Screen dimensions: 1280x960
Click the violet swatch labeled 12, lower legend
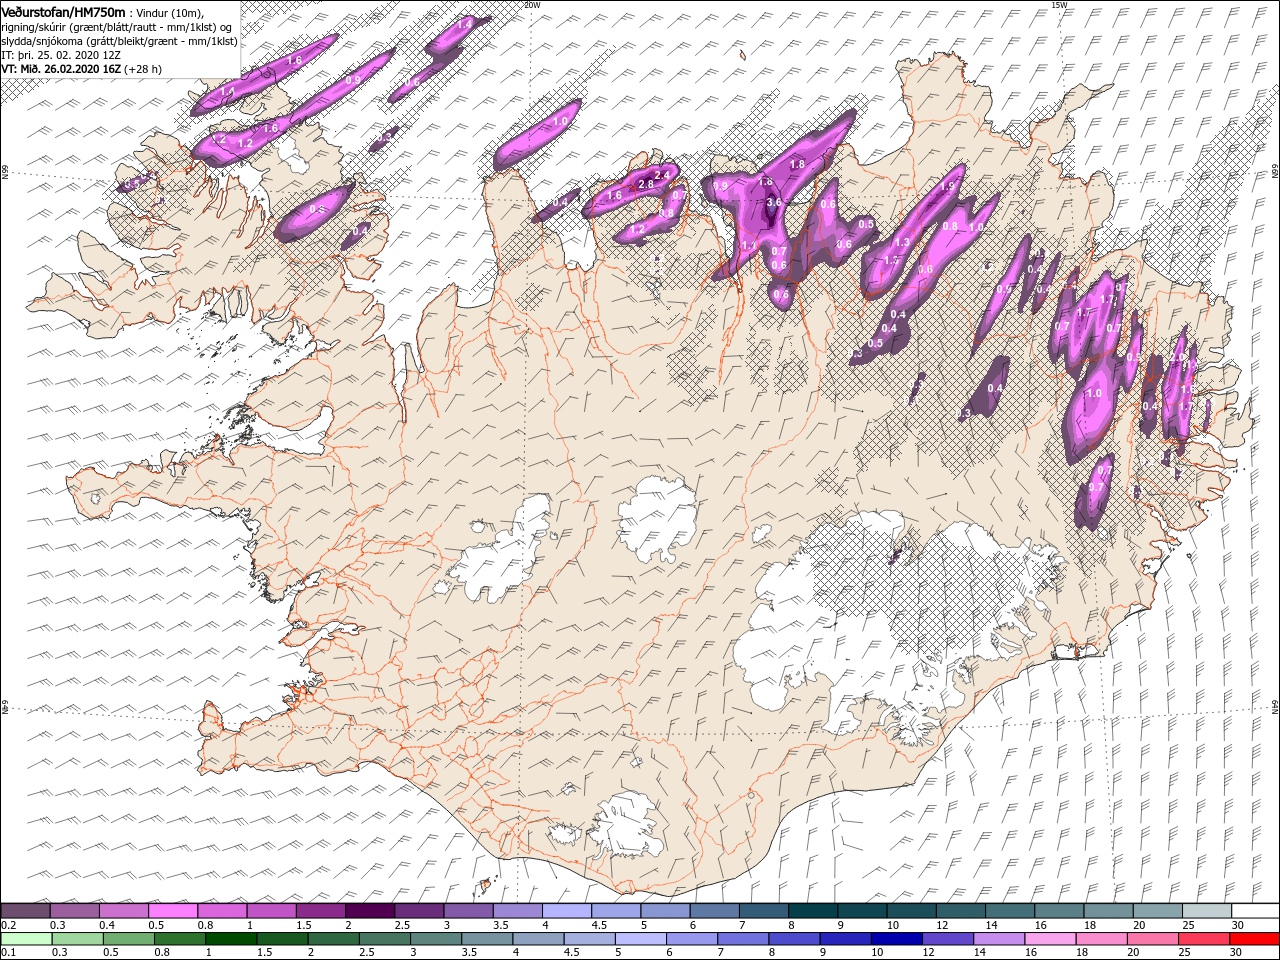947,938
